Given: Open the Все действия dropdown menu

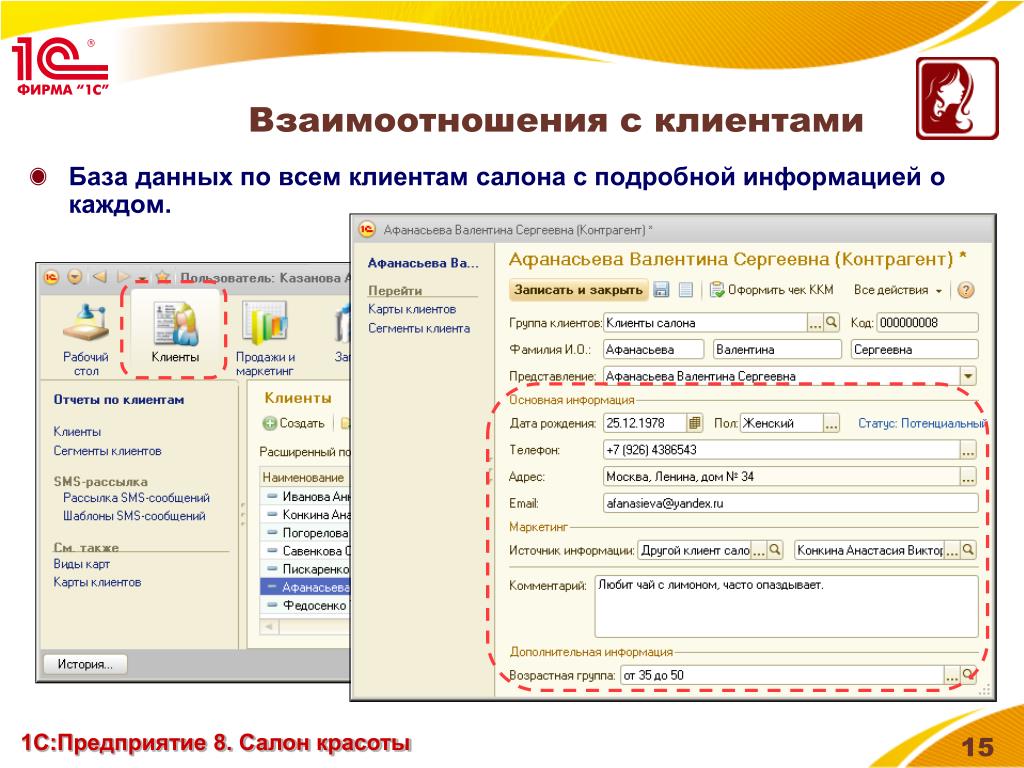Looking at the screenshot, I should (x=898, y=290).
